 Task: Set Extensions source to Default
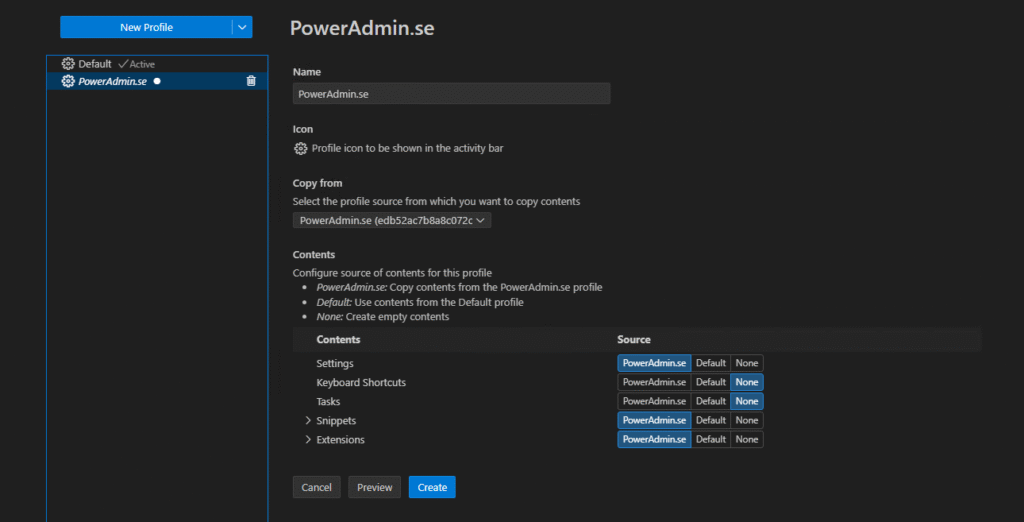click(711, 439)
